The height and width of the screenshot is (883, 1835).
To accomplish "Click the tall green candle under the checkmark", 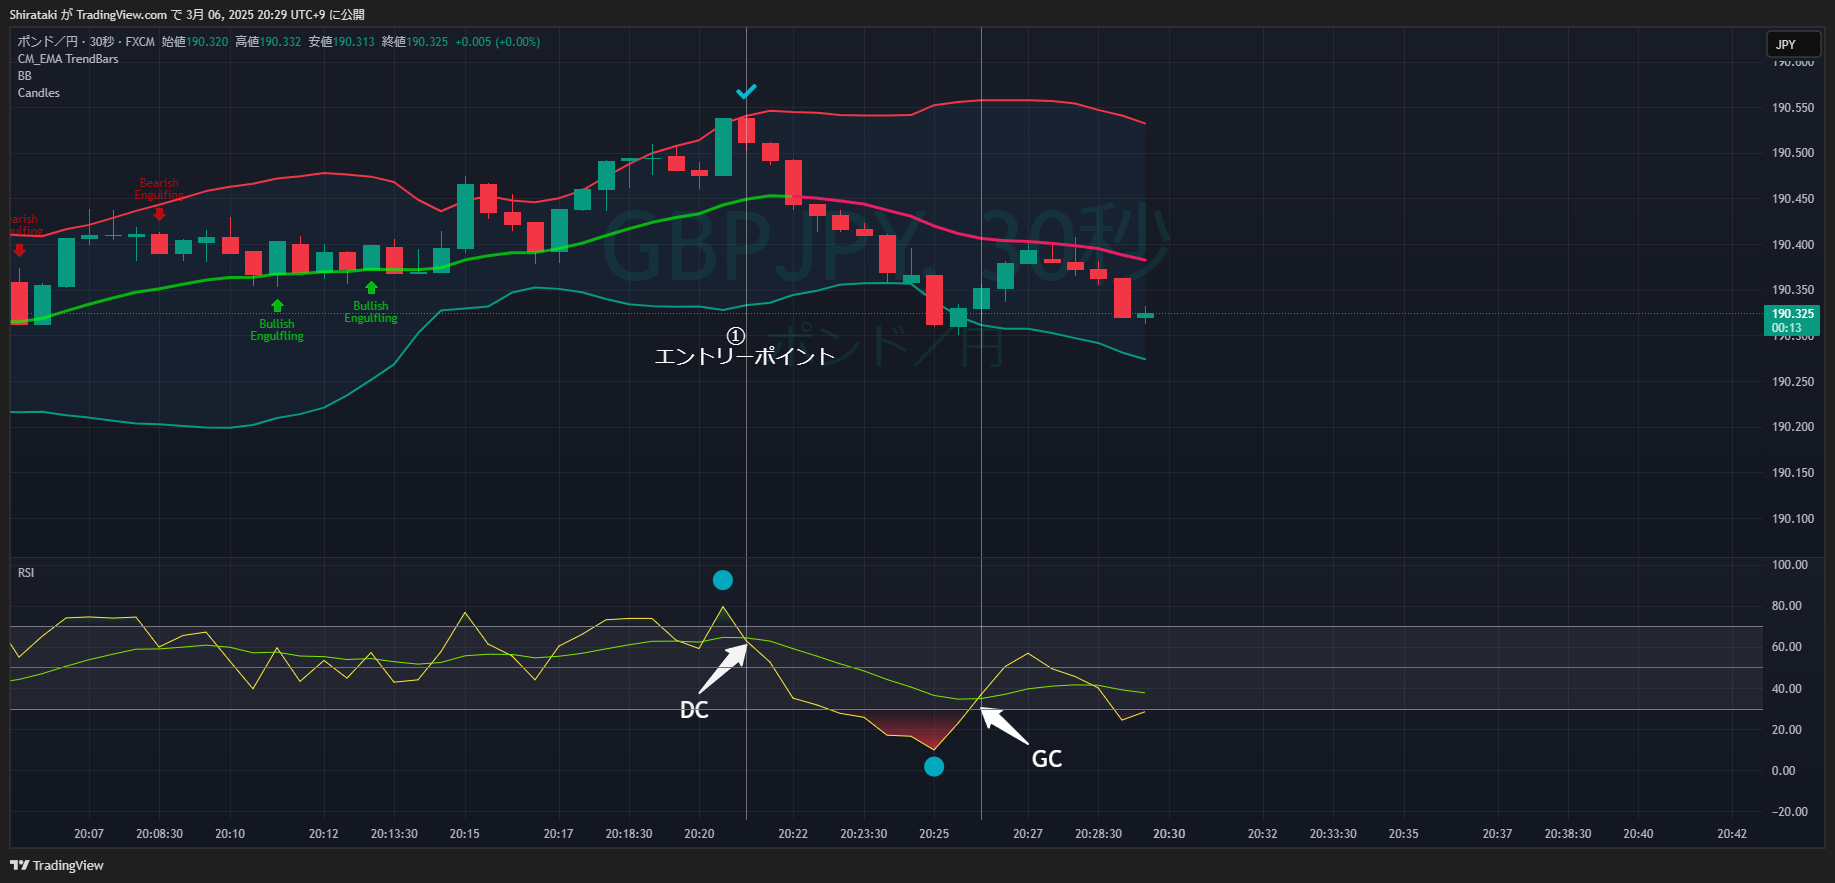I will tap(723, 147).
